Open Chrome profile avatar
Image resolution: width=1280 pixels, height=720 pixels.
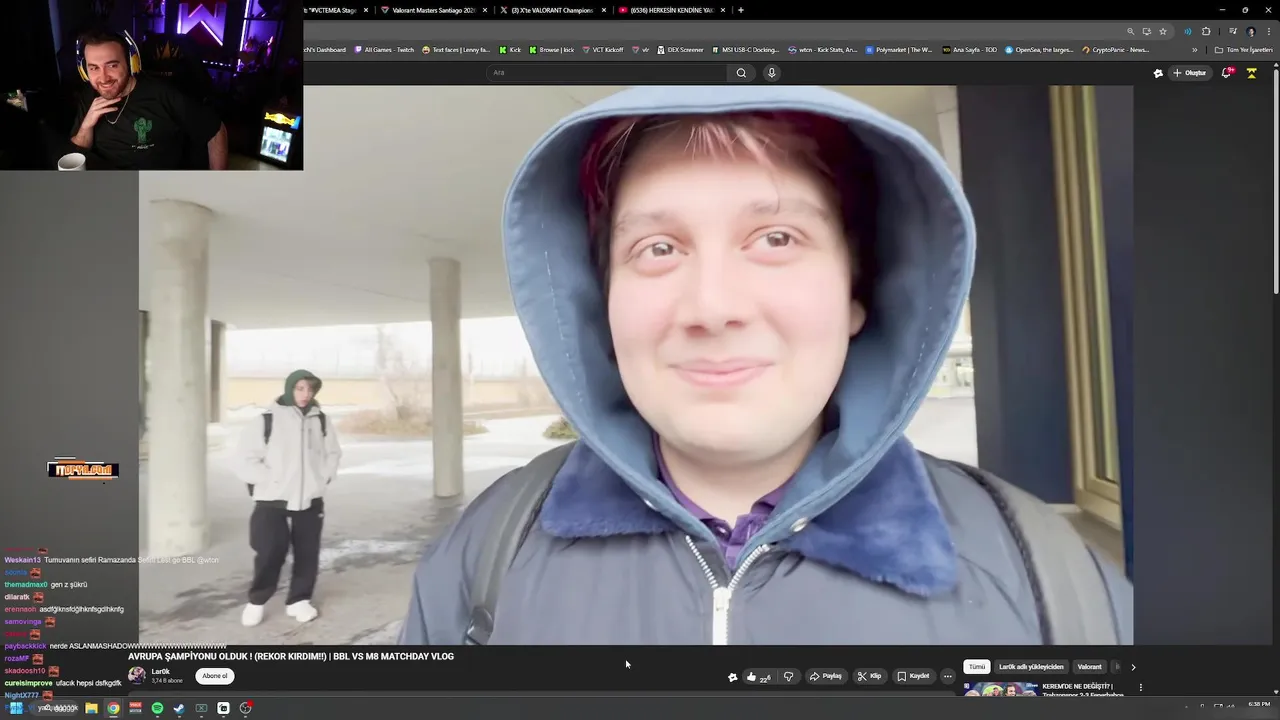click(x=1250, y=31)
